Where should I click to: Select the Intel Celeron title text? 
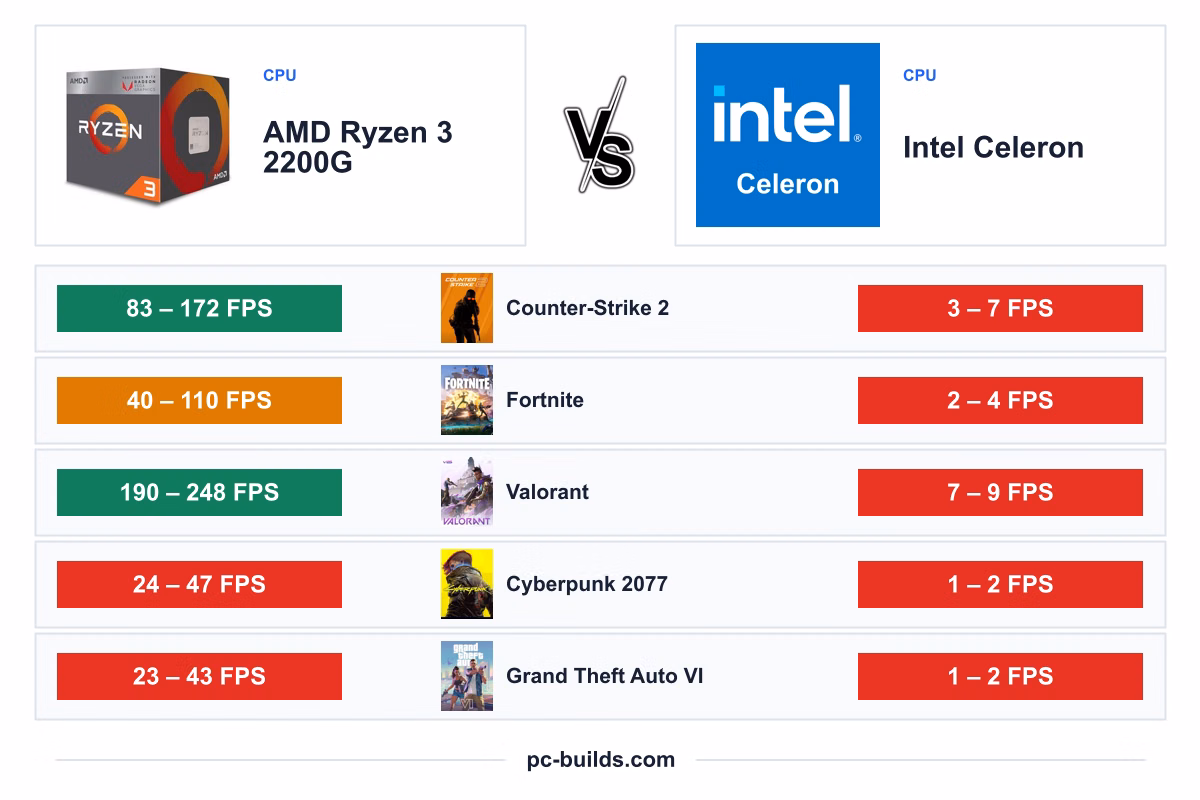click(x=993, y=148)
